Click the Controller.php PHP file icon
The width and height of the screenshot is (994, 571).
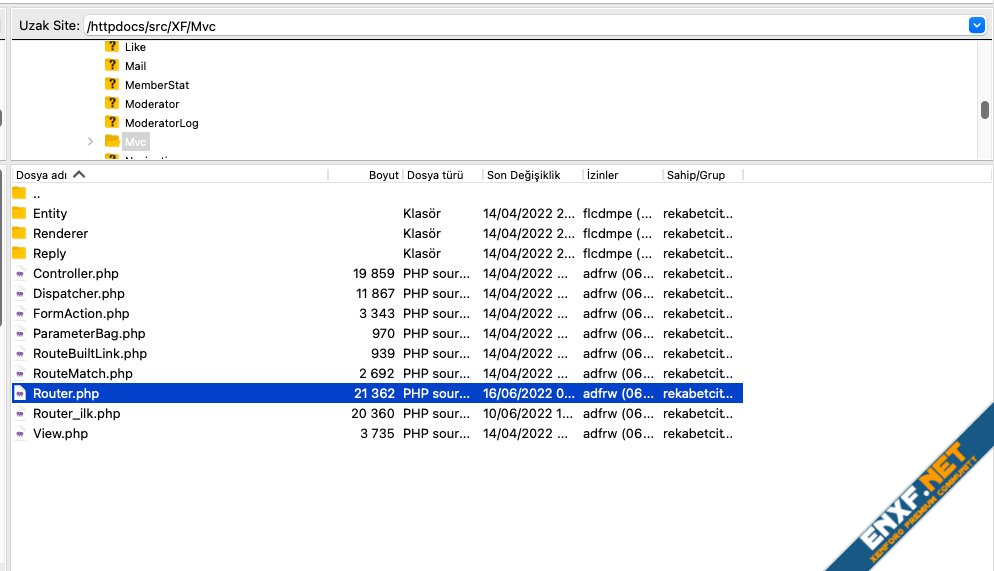tap(19, 274)
